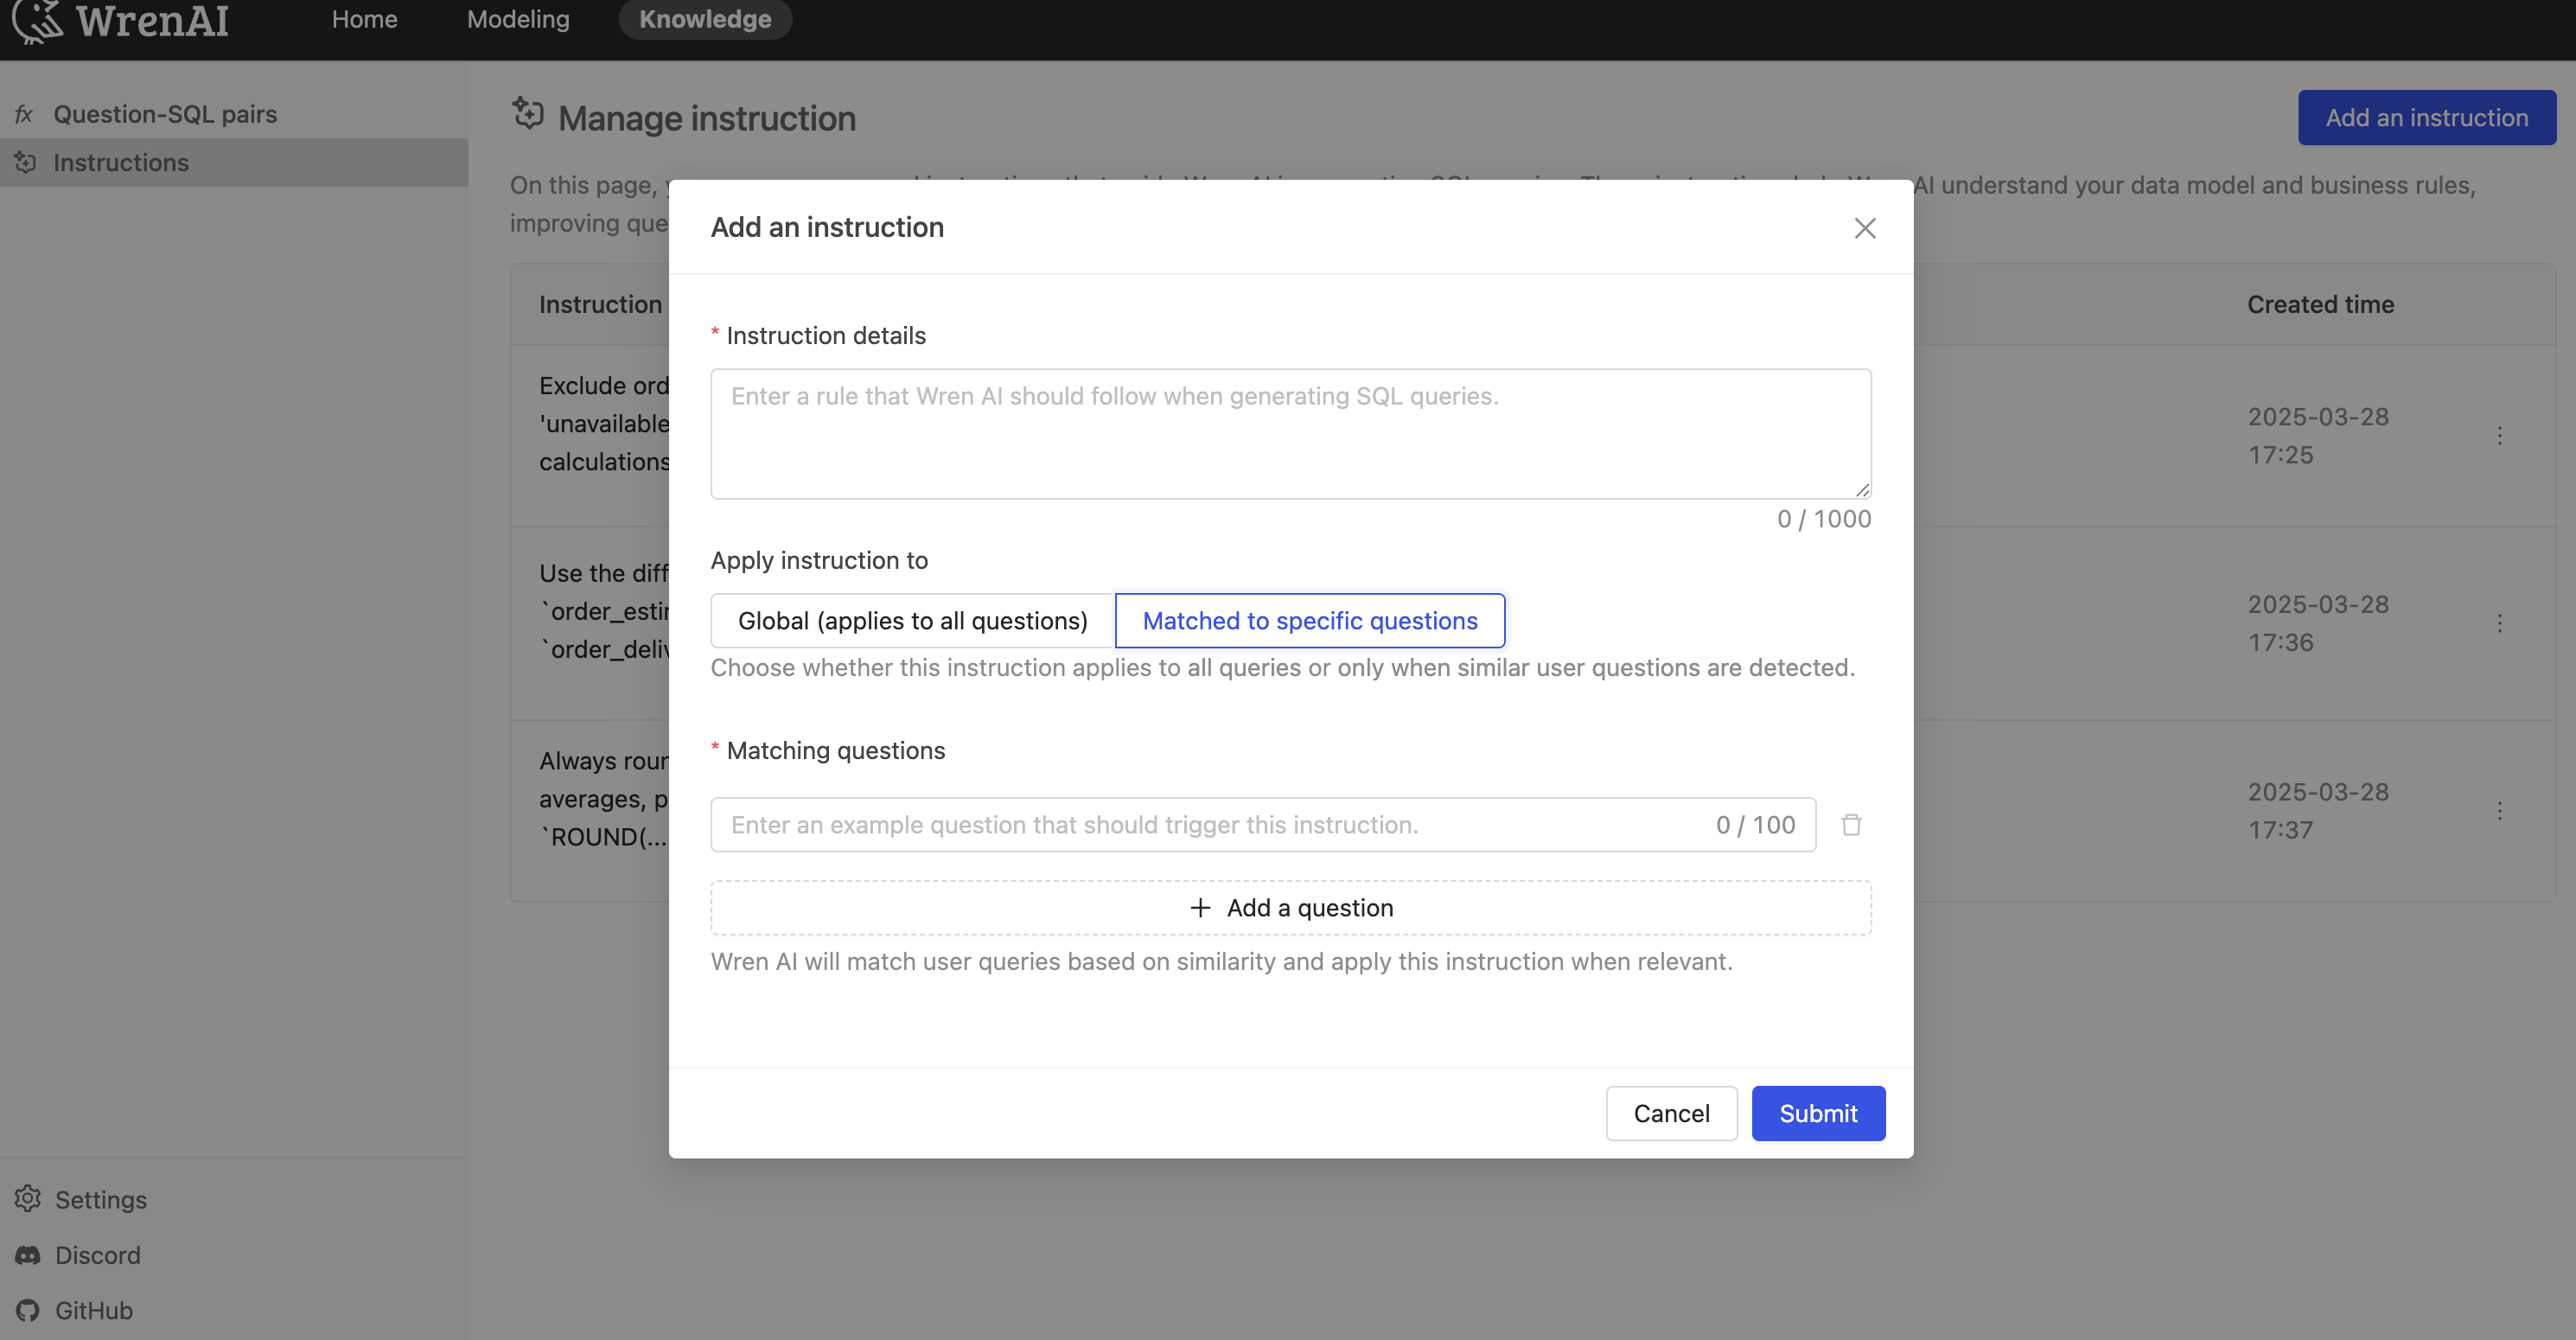The width and height of the screenshot is (2576, 1340).
Task: Submit the new instruction
Action: pos(1818,1113)
